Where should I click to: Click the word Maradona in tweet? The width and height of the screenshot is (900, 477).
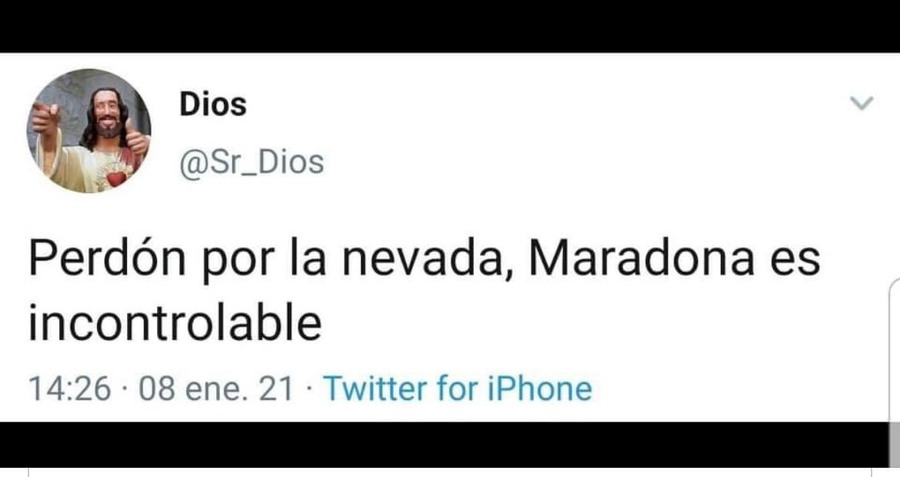point(641,259)
